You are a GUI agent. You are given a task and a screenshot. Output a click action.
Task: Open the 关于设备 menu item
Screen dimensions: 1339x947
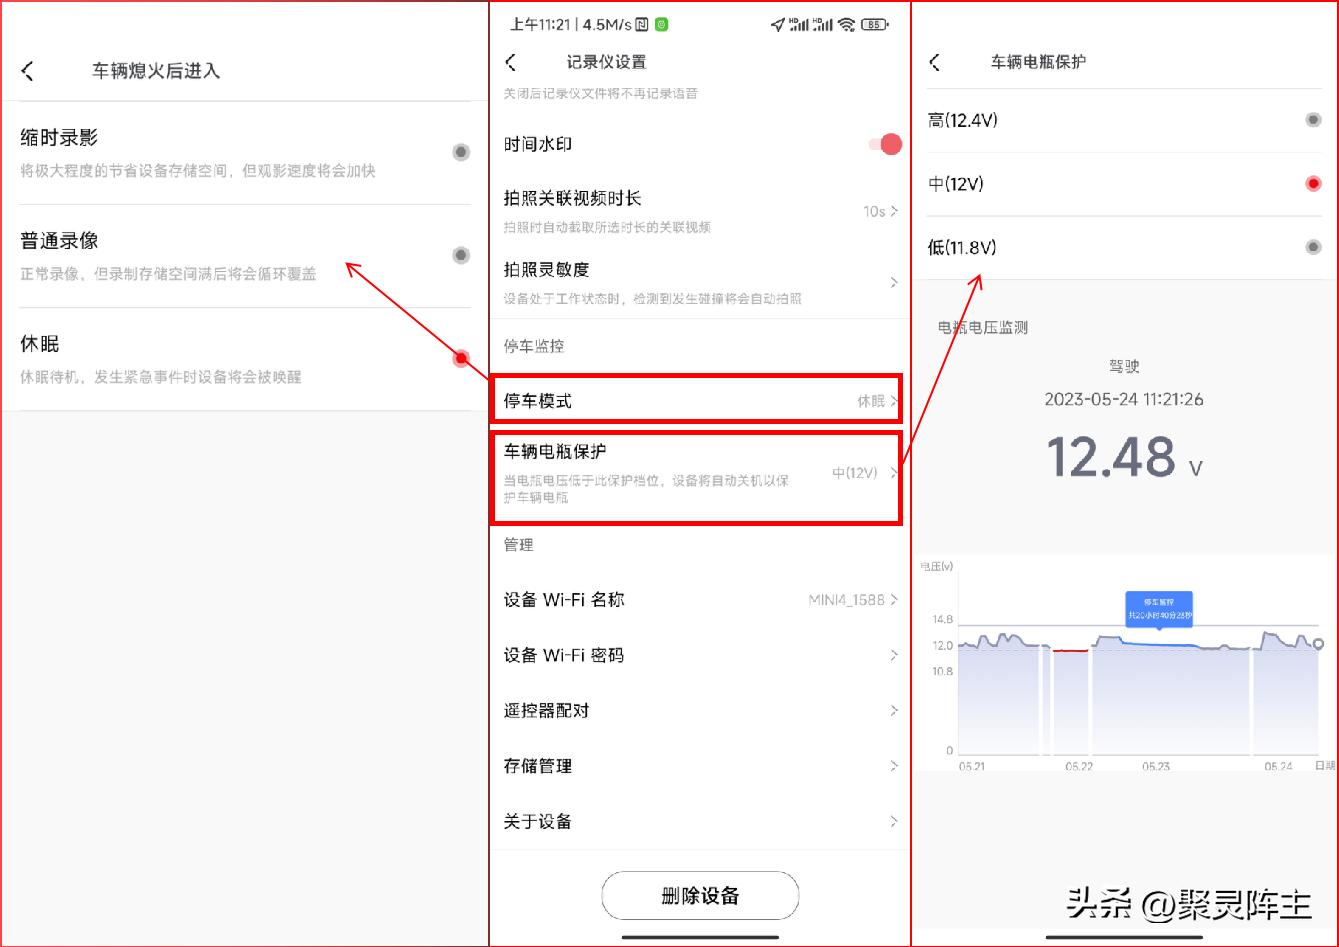[x=697, y=821]
